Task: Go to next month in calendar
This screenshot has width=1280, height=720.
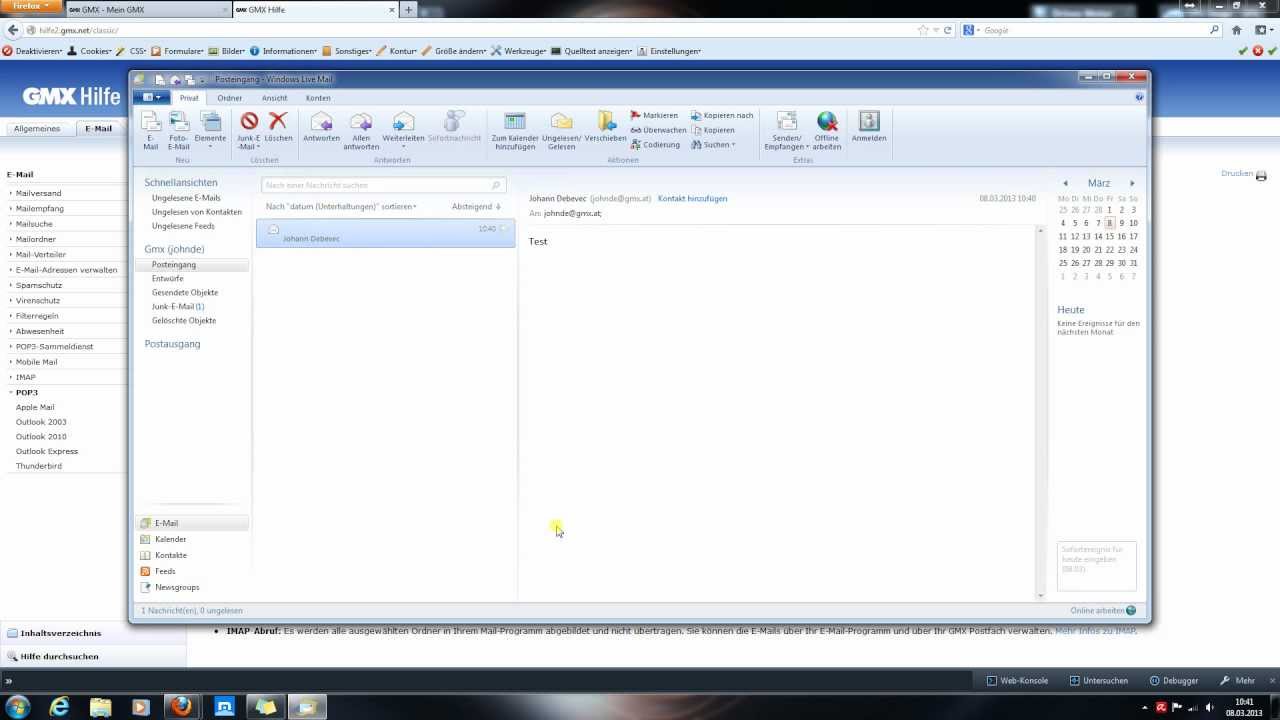Action: 1132,184
